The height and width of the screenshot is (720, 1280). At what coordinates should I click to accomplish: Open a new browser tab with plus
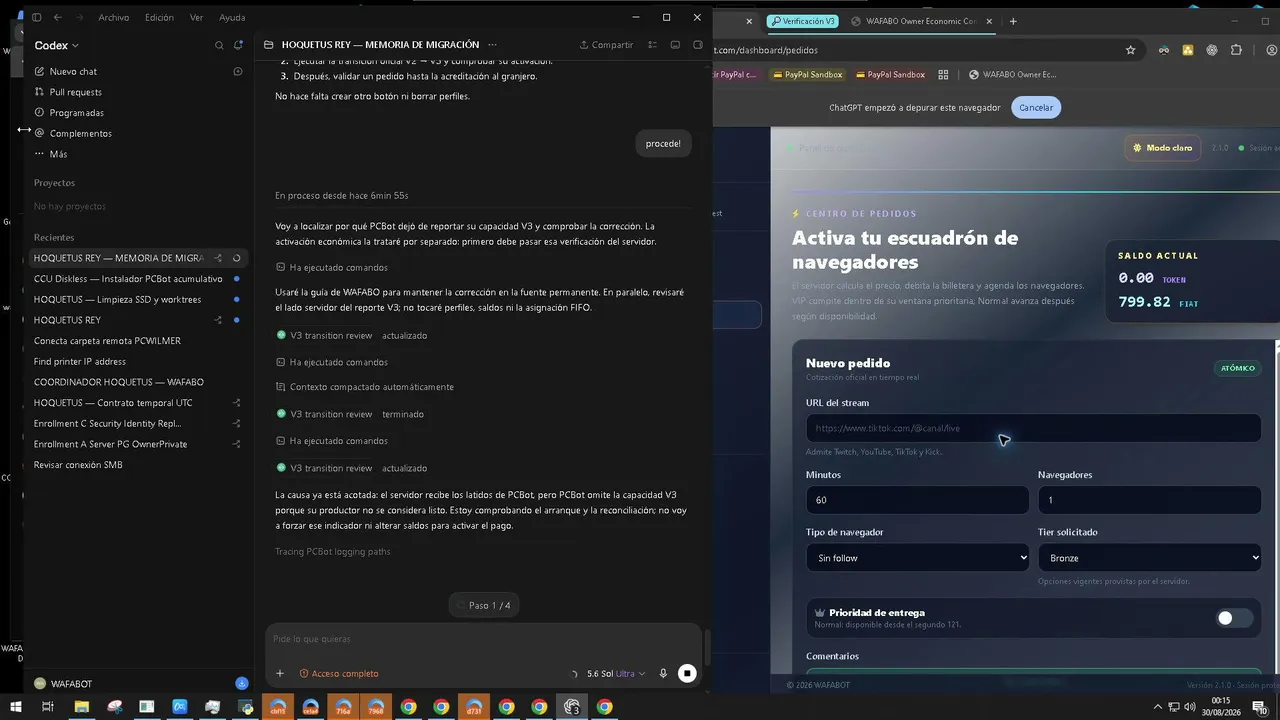[1013, 21]
